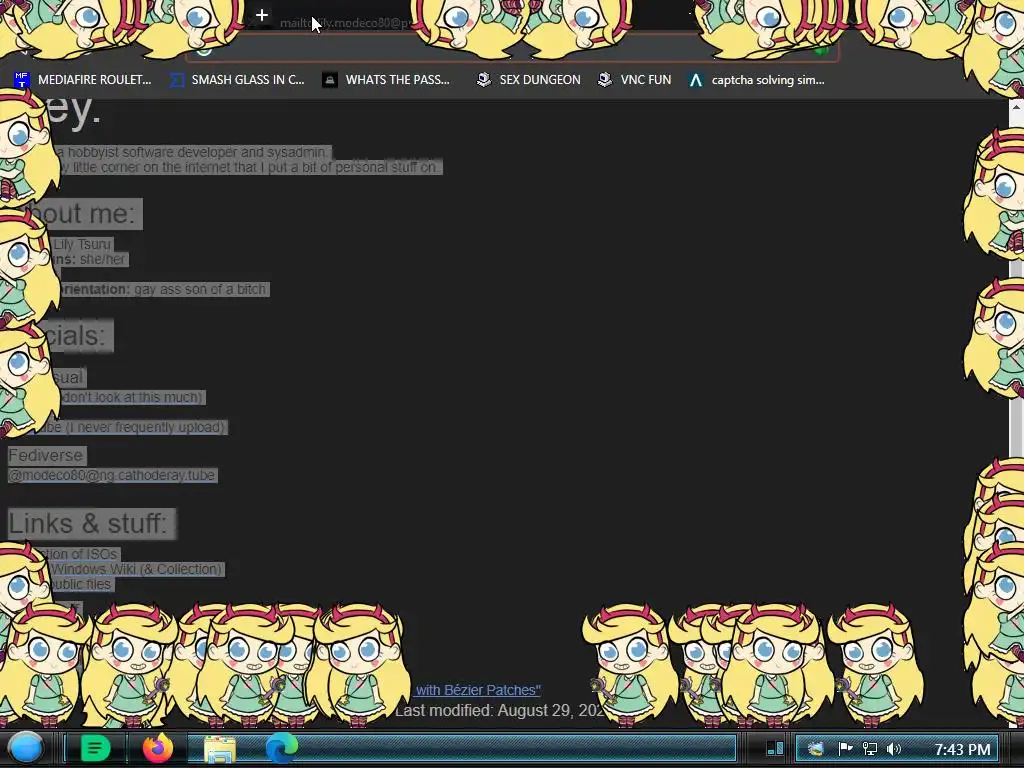Switch to Firefox in the taskbar

[158, 748]
